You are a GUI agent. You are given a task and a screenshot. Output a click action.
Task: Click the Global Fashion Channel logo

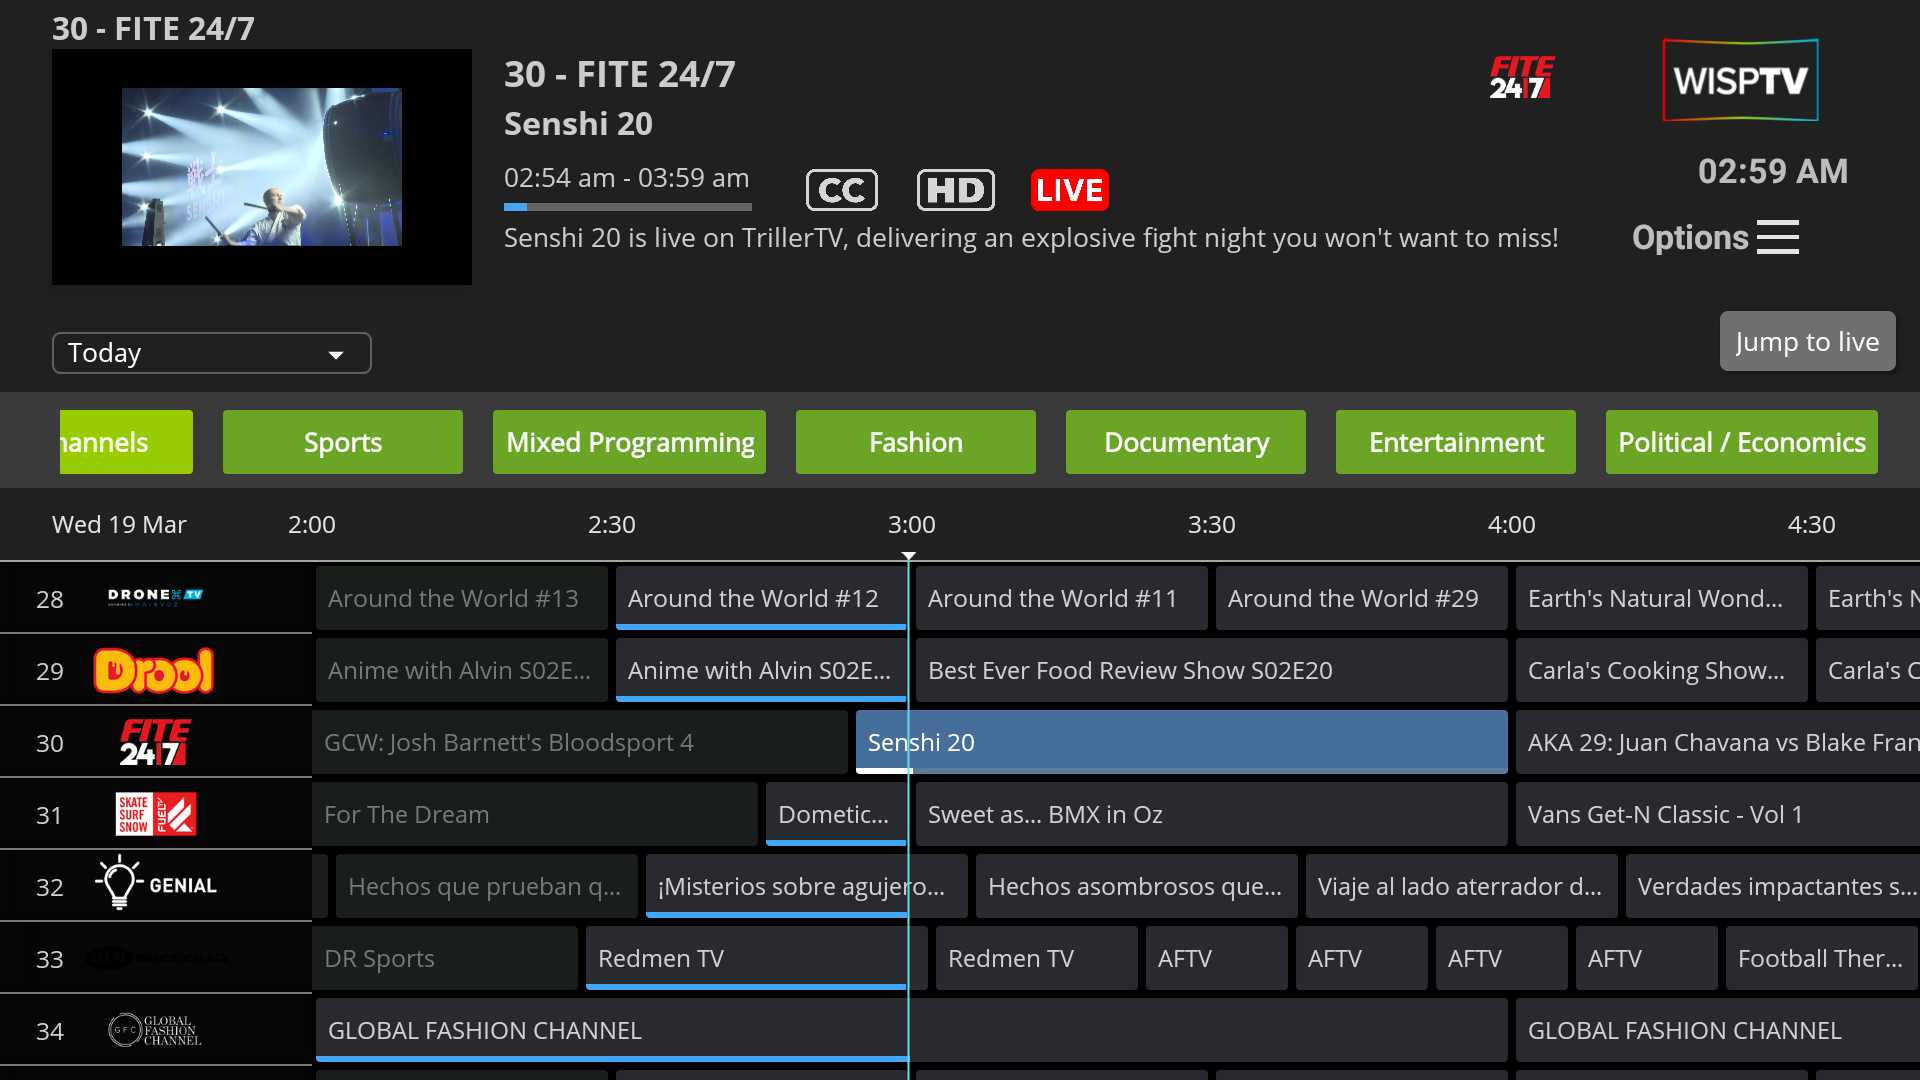[155, 1030]
